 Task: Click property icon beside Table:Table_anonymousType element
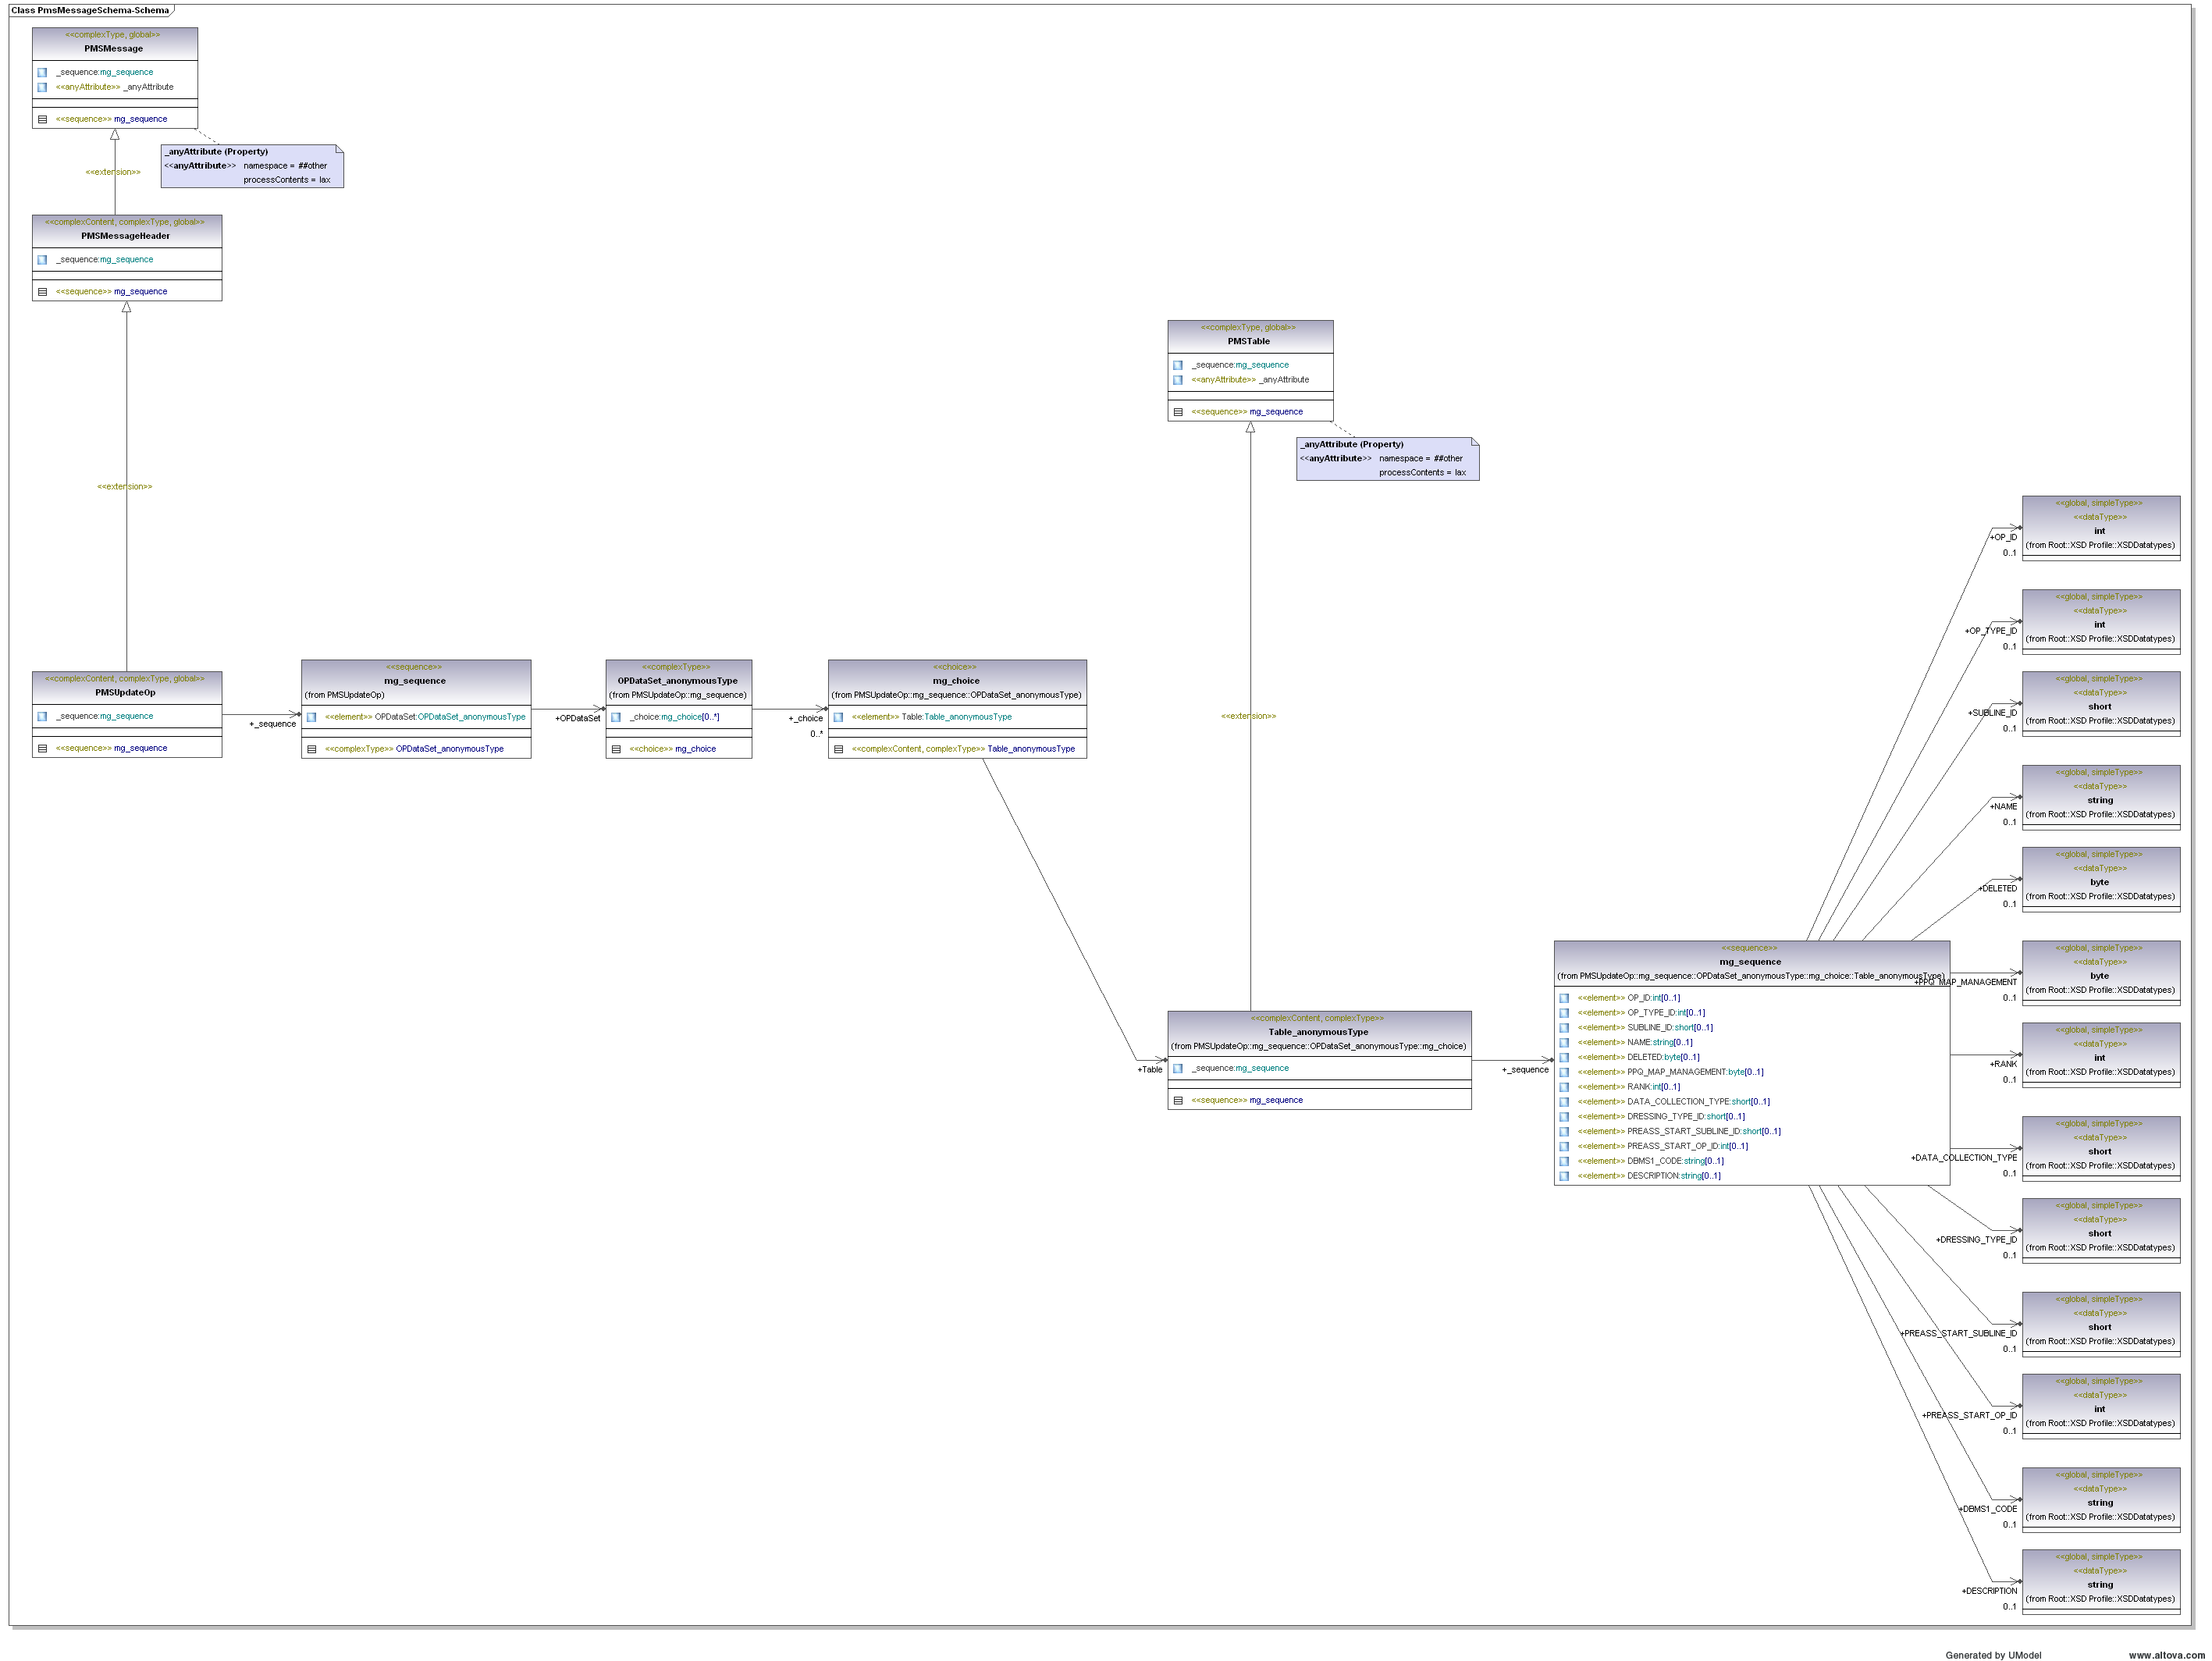coord(838,717)
